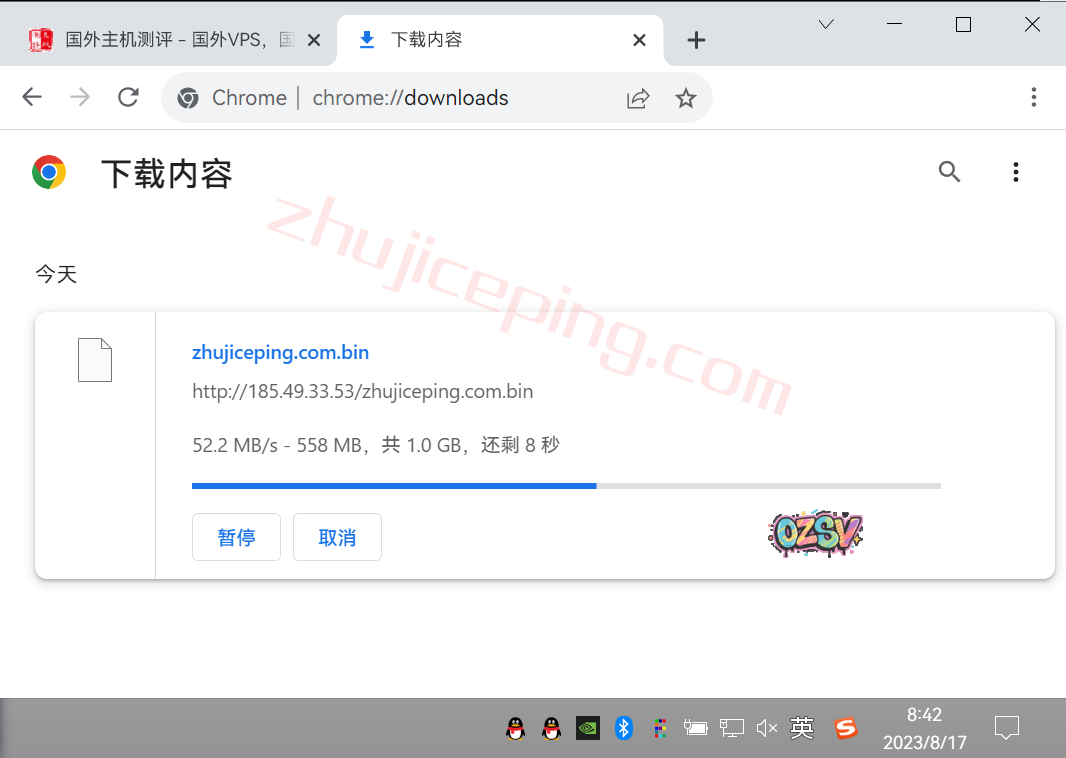Open the downloads page more actions menu
The image size is (1066, 758).
click(x=1015, y=172)
